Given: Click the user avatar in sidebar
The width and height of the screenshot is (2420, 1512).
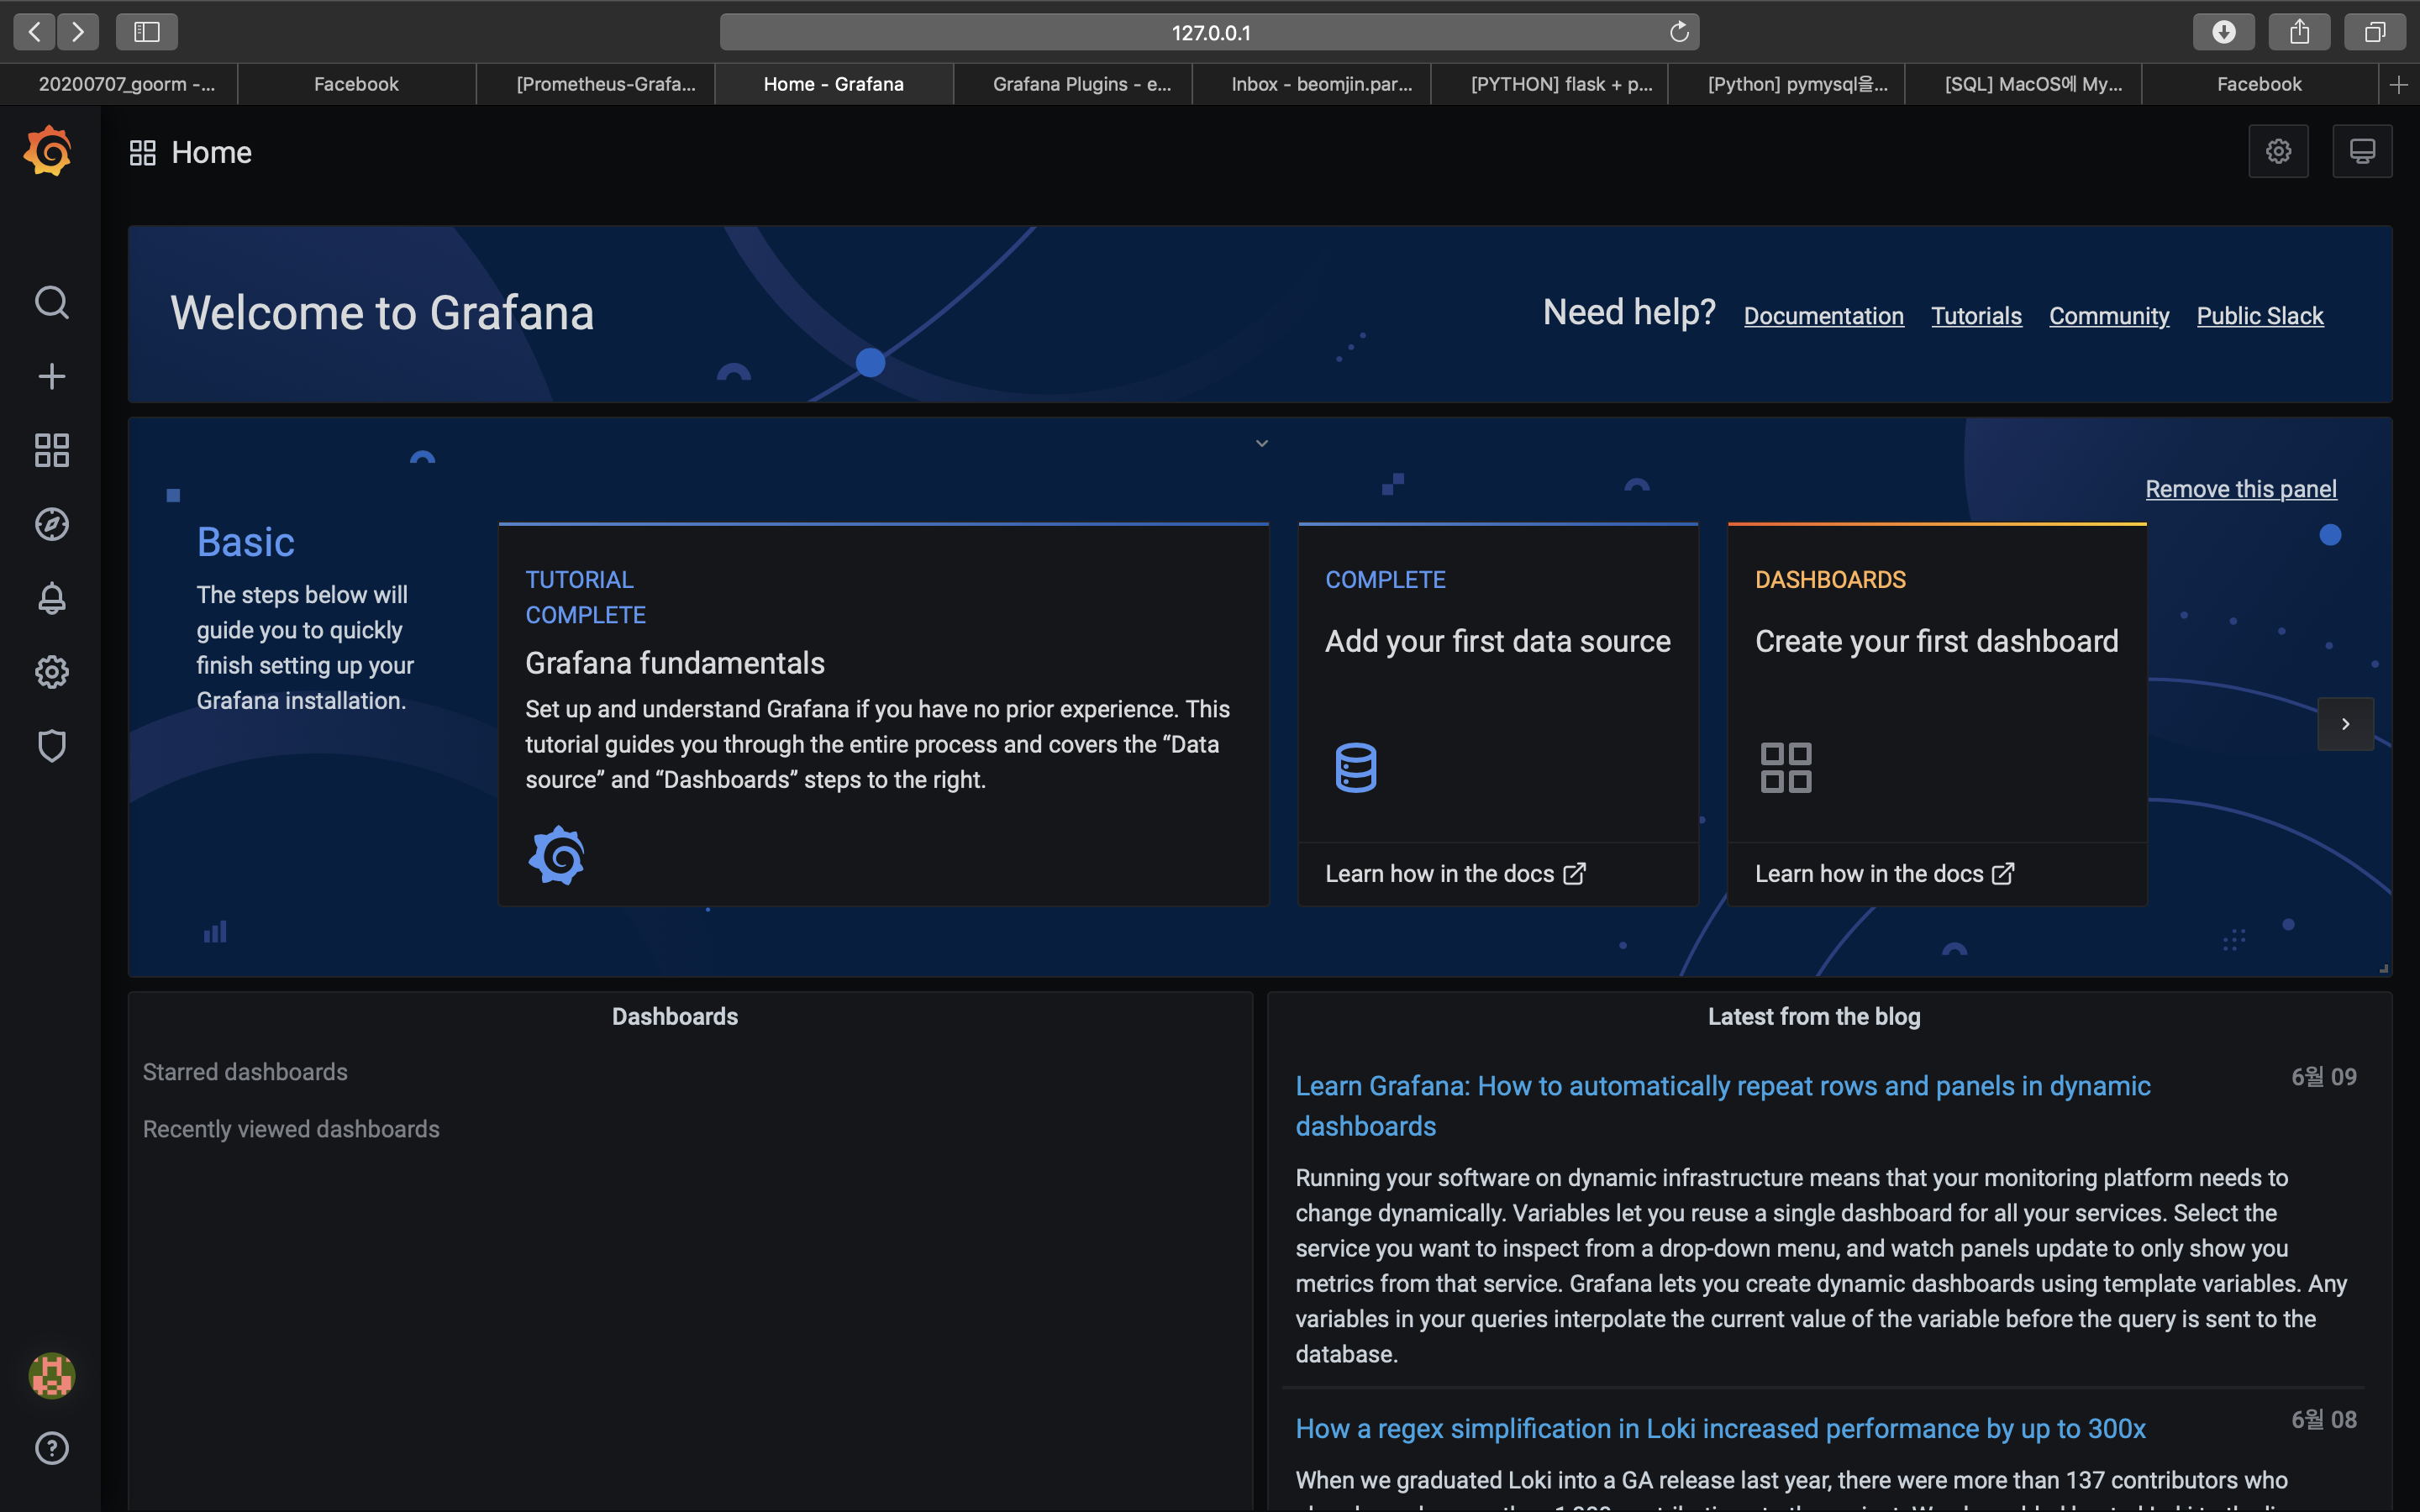Looking at the screenshot, I should (51, 1375).
